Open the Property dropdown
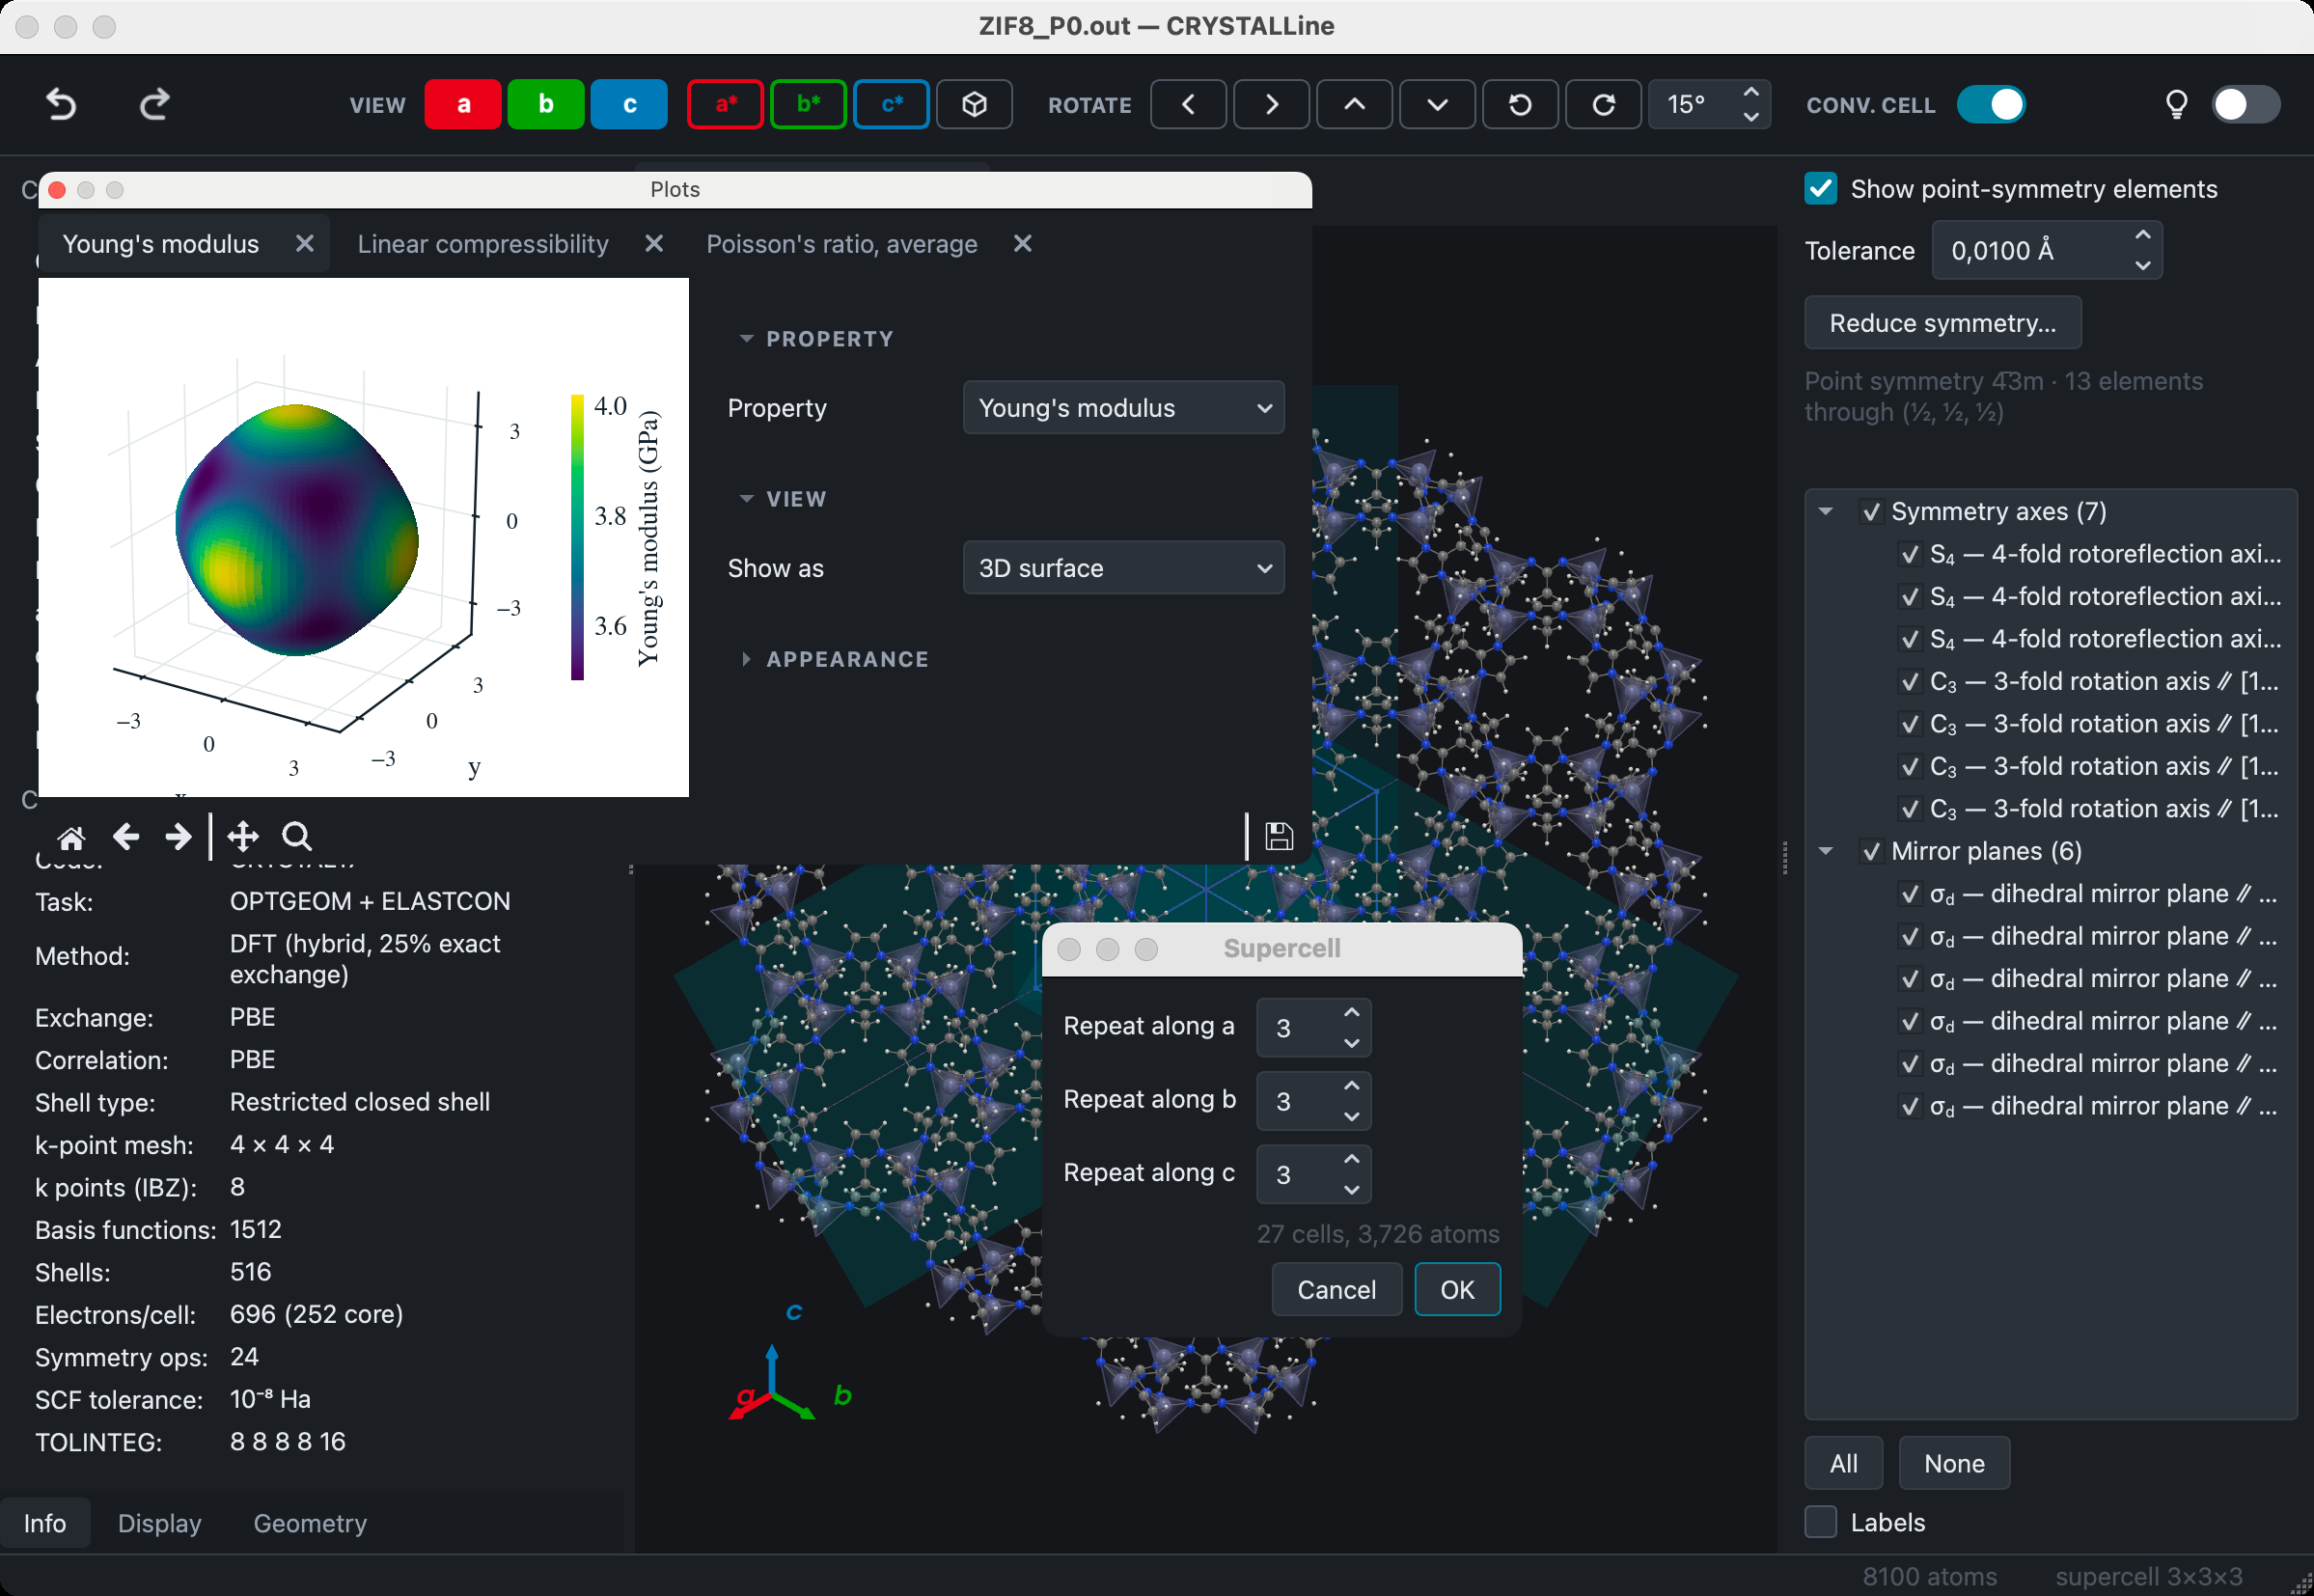This screenshot has height=1596, width=2314. [1123, 408]
